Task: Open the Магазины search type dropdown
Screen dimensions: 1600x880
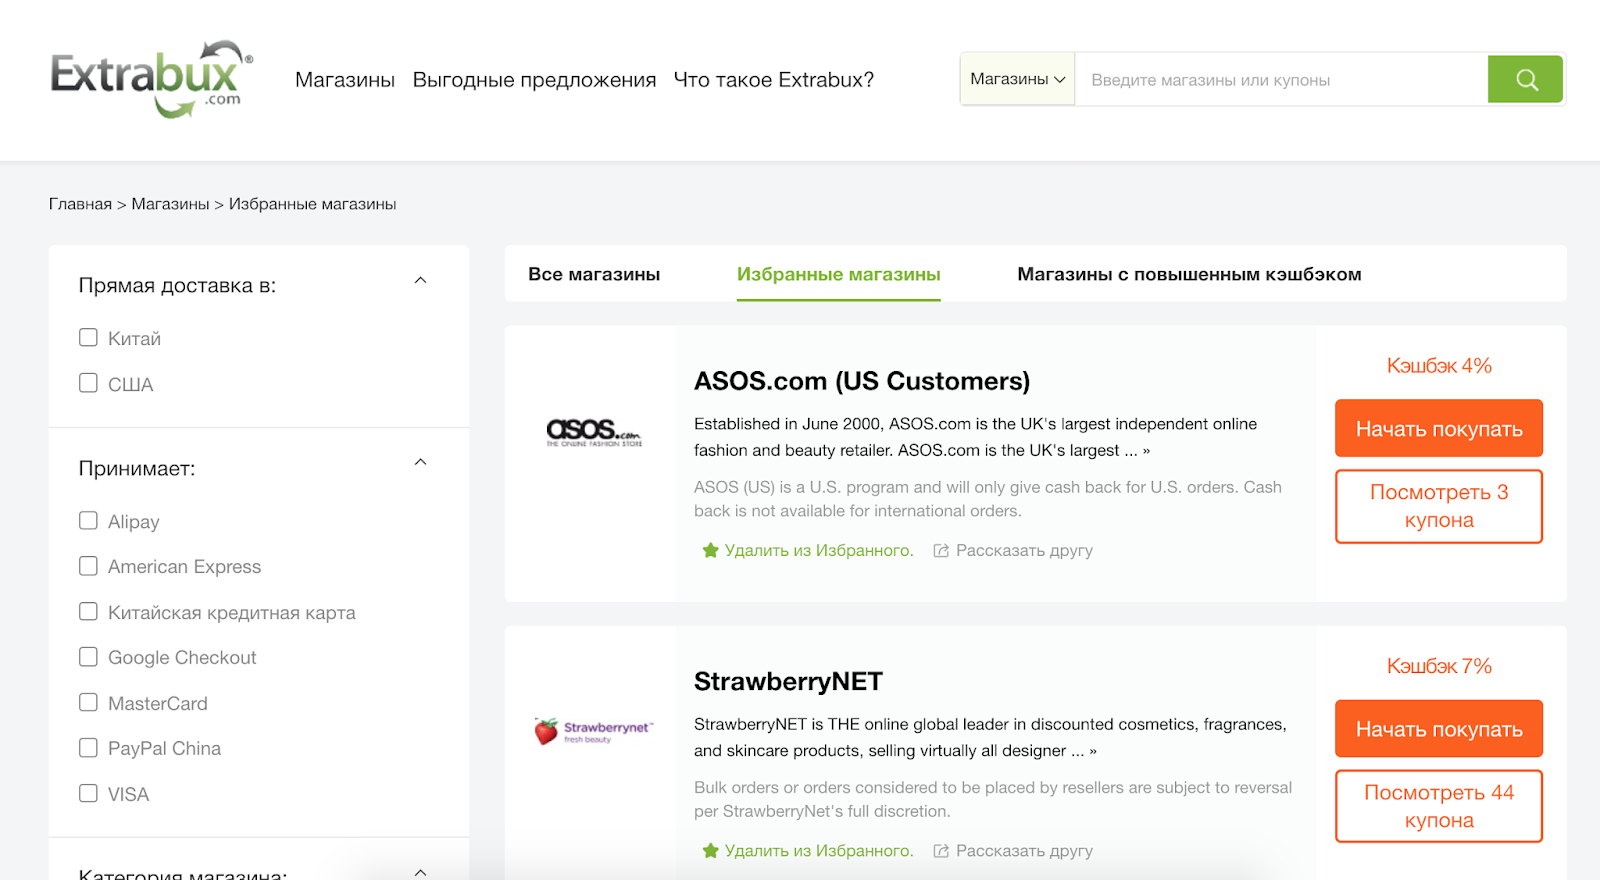Action: 1018,79
